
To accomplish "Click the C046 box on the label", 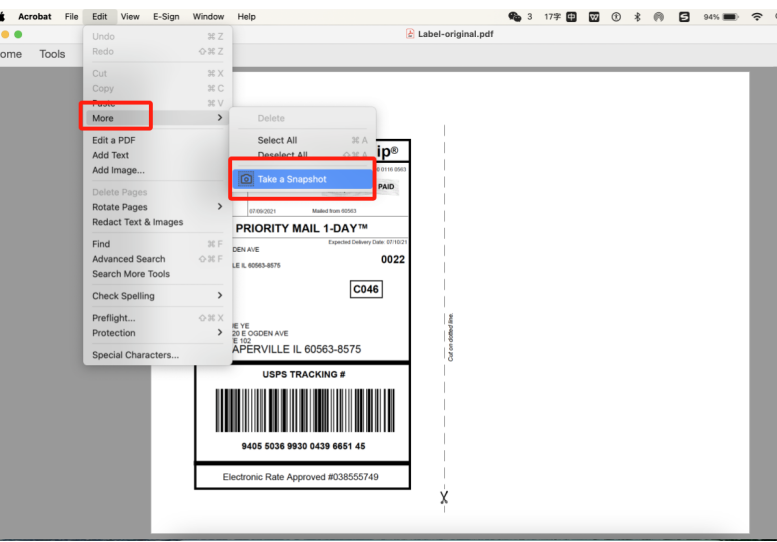I will click(x=366, y=289).
